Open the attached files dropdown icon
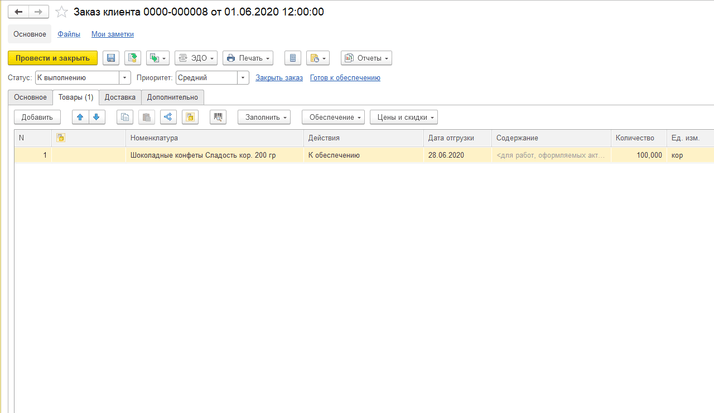Image resolution: width=714 pixels, height=413 pixels. click(318, 58)
